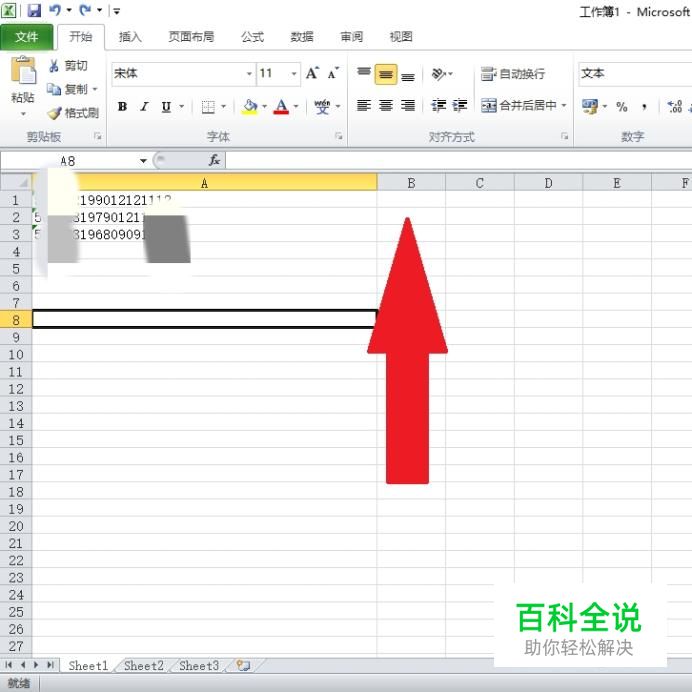692x692 pixels.
Task: Click the name box showing A8
Action: coord(69,161)
